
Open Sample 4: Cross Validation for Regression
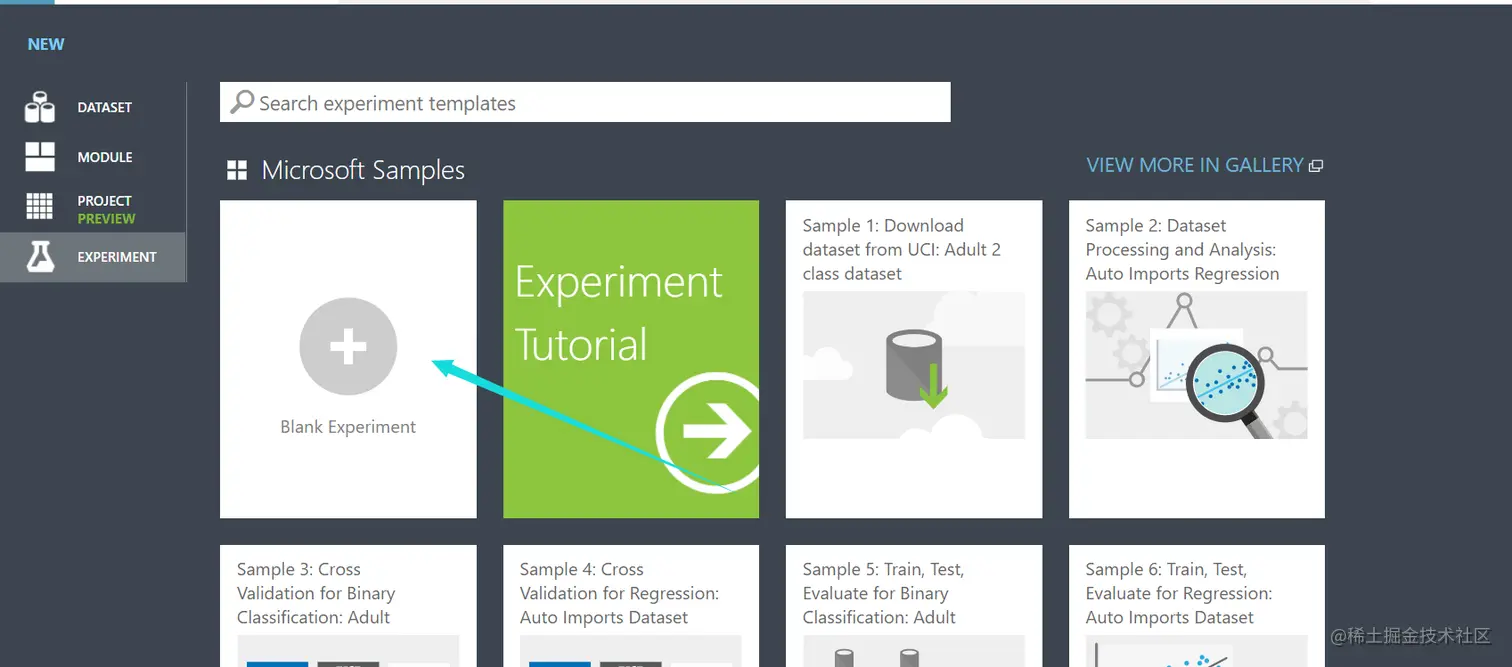point(631,606)
